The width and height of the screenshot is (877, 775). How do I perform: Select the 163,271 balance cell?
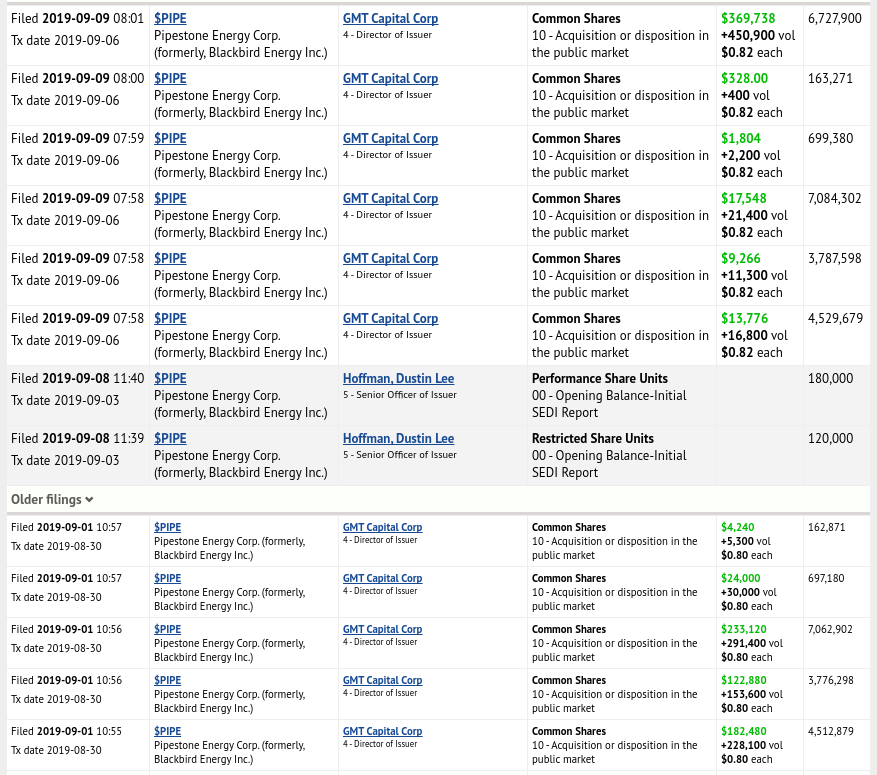[830, 78]
